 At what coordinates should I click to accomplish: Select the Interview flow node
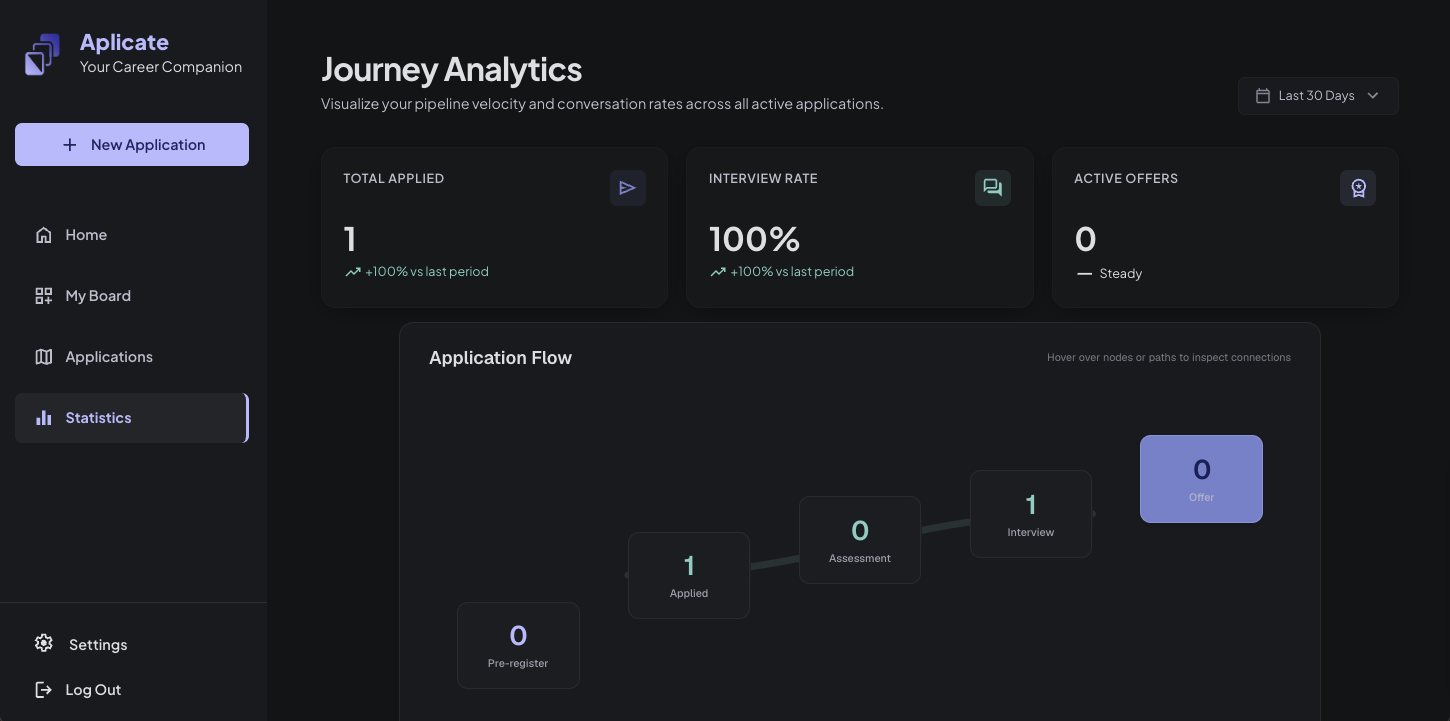pos(1031,514)
